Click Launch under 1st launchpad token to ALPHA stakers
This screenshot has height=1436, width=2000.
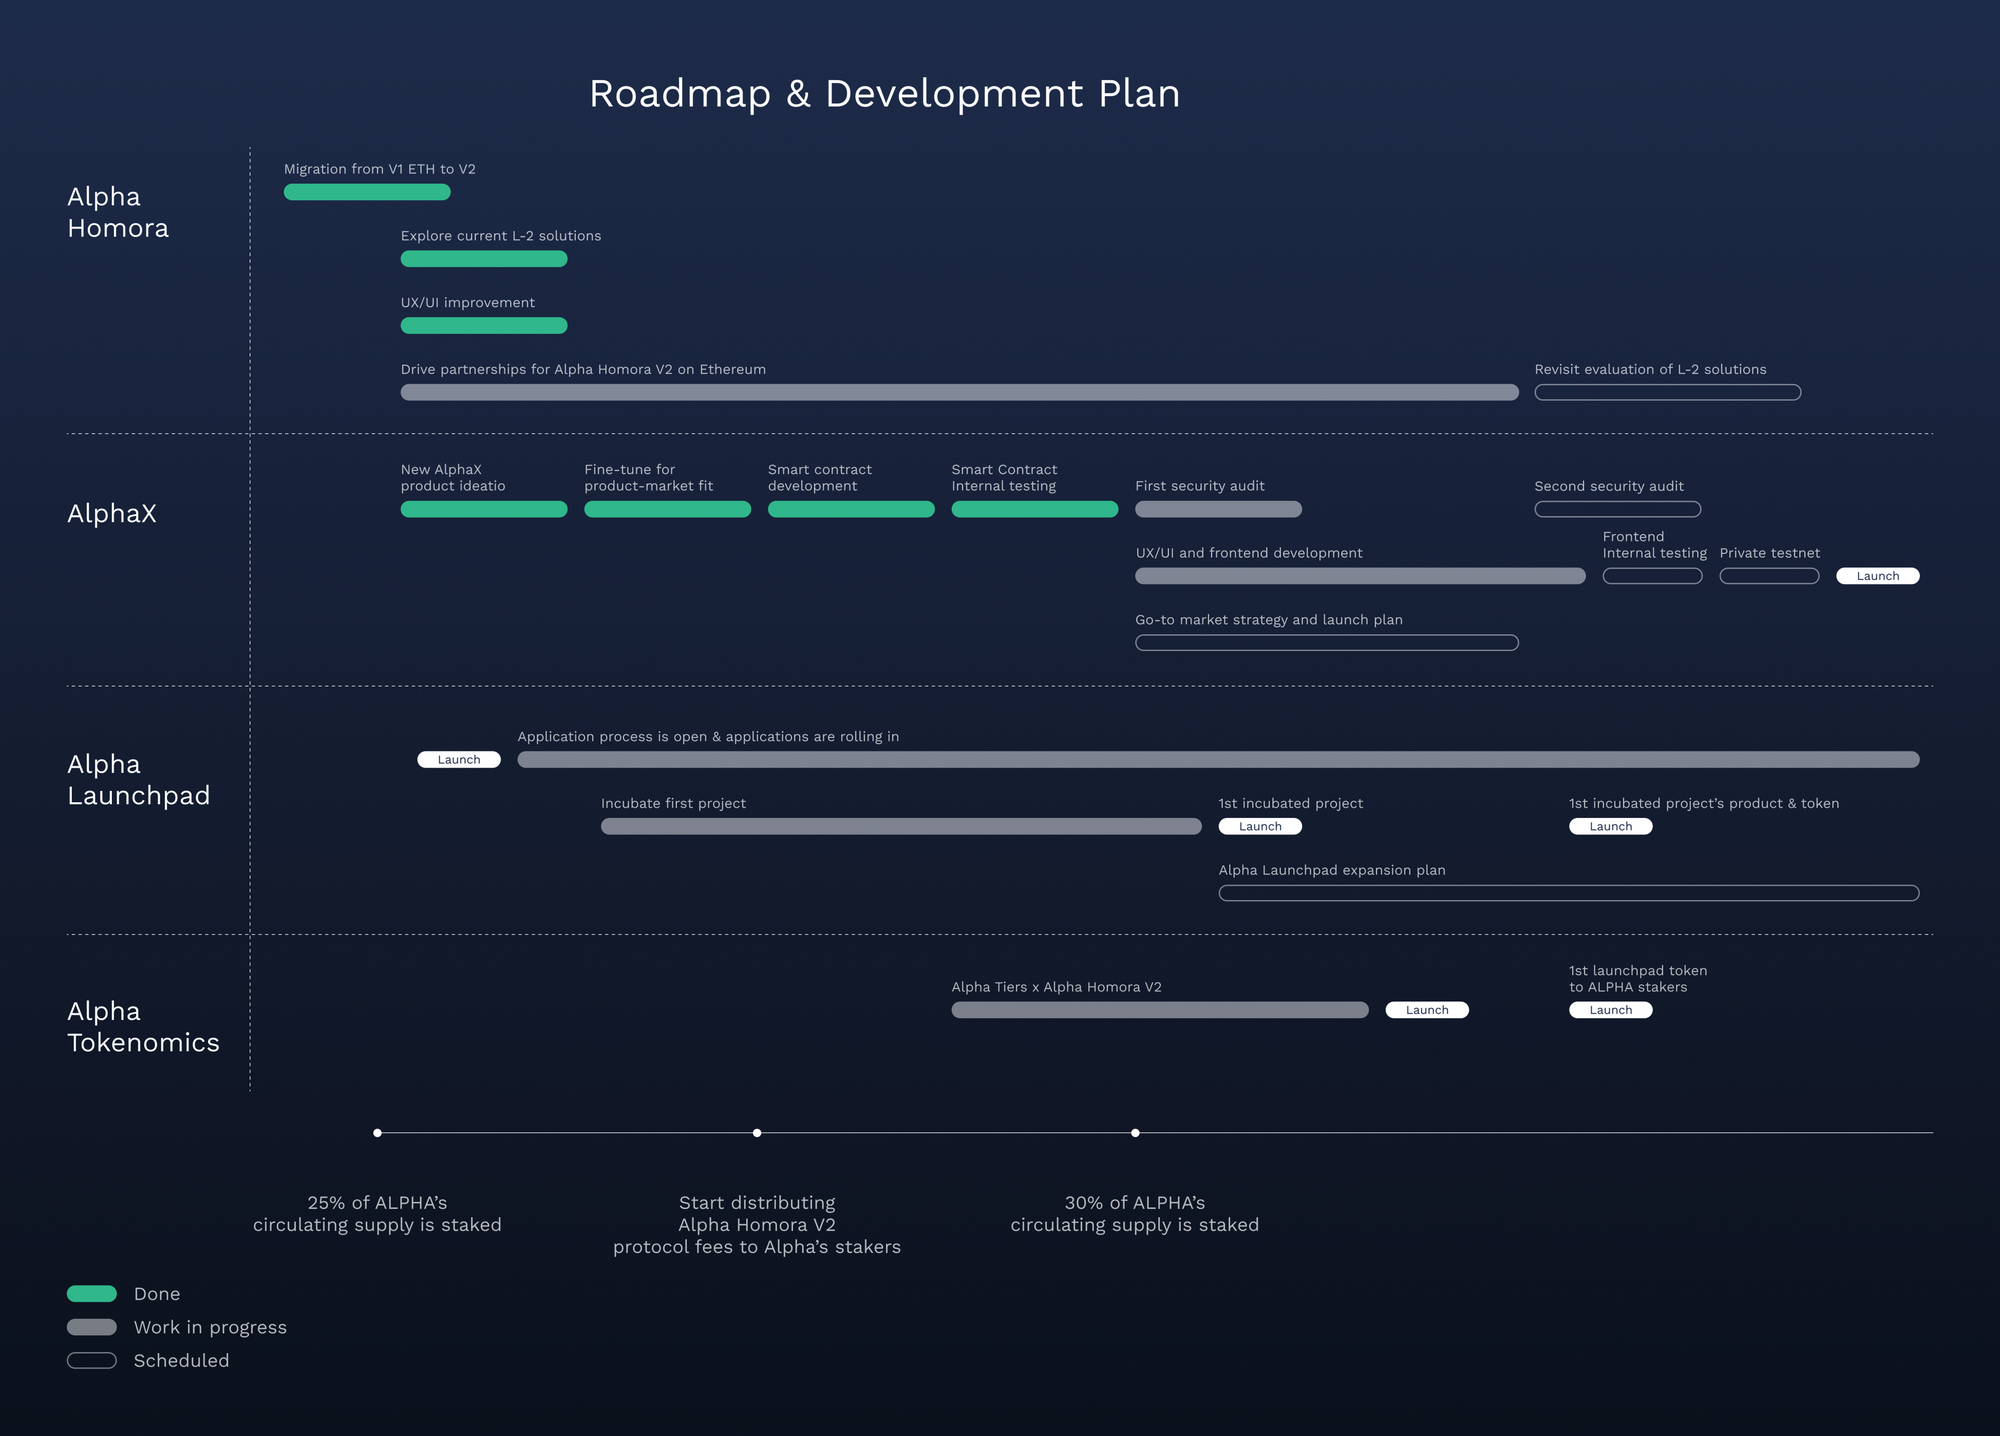(1610, 1010)
